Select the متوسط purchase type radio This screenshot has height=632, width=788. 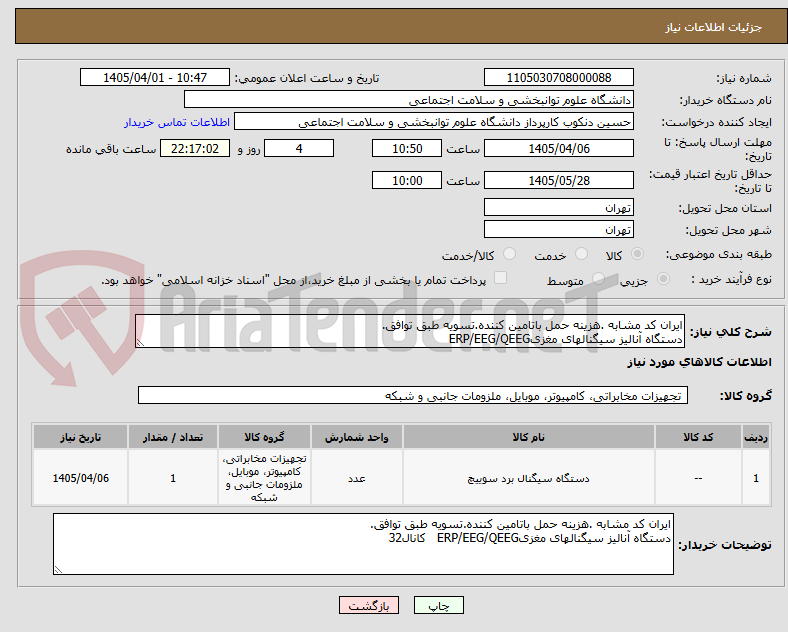598,279
